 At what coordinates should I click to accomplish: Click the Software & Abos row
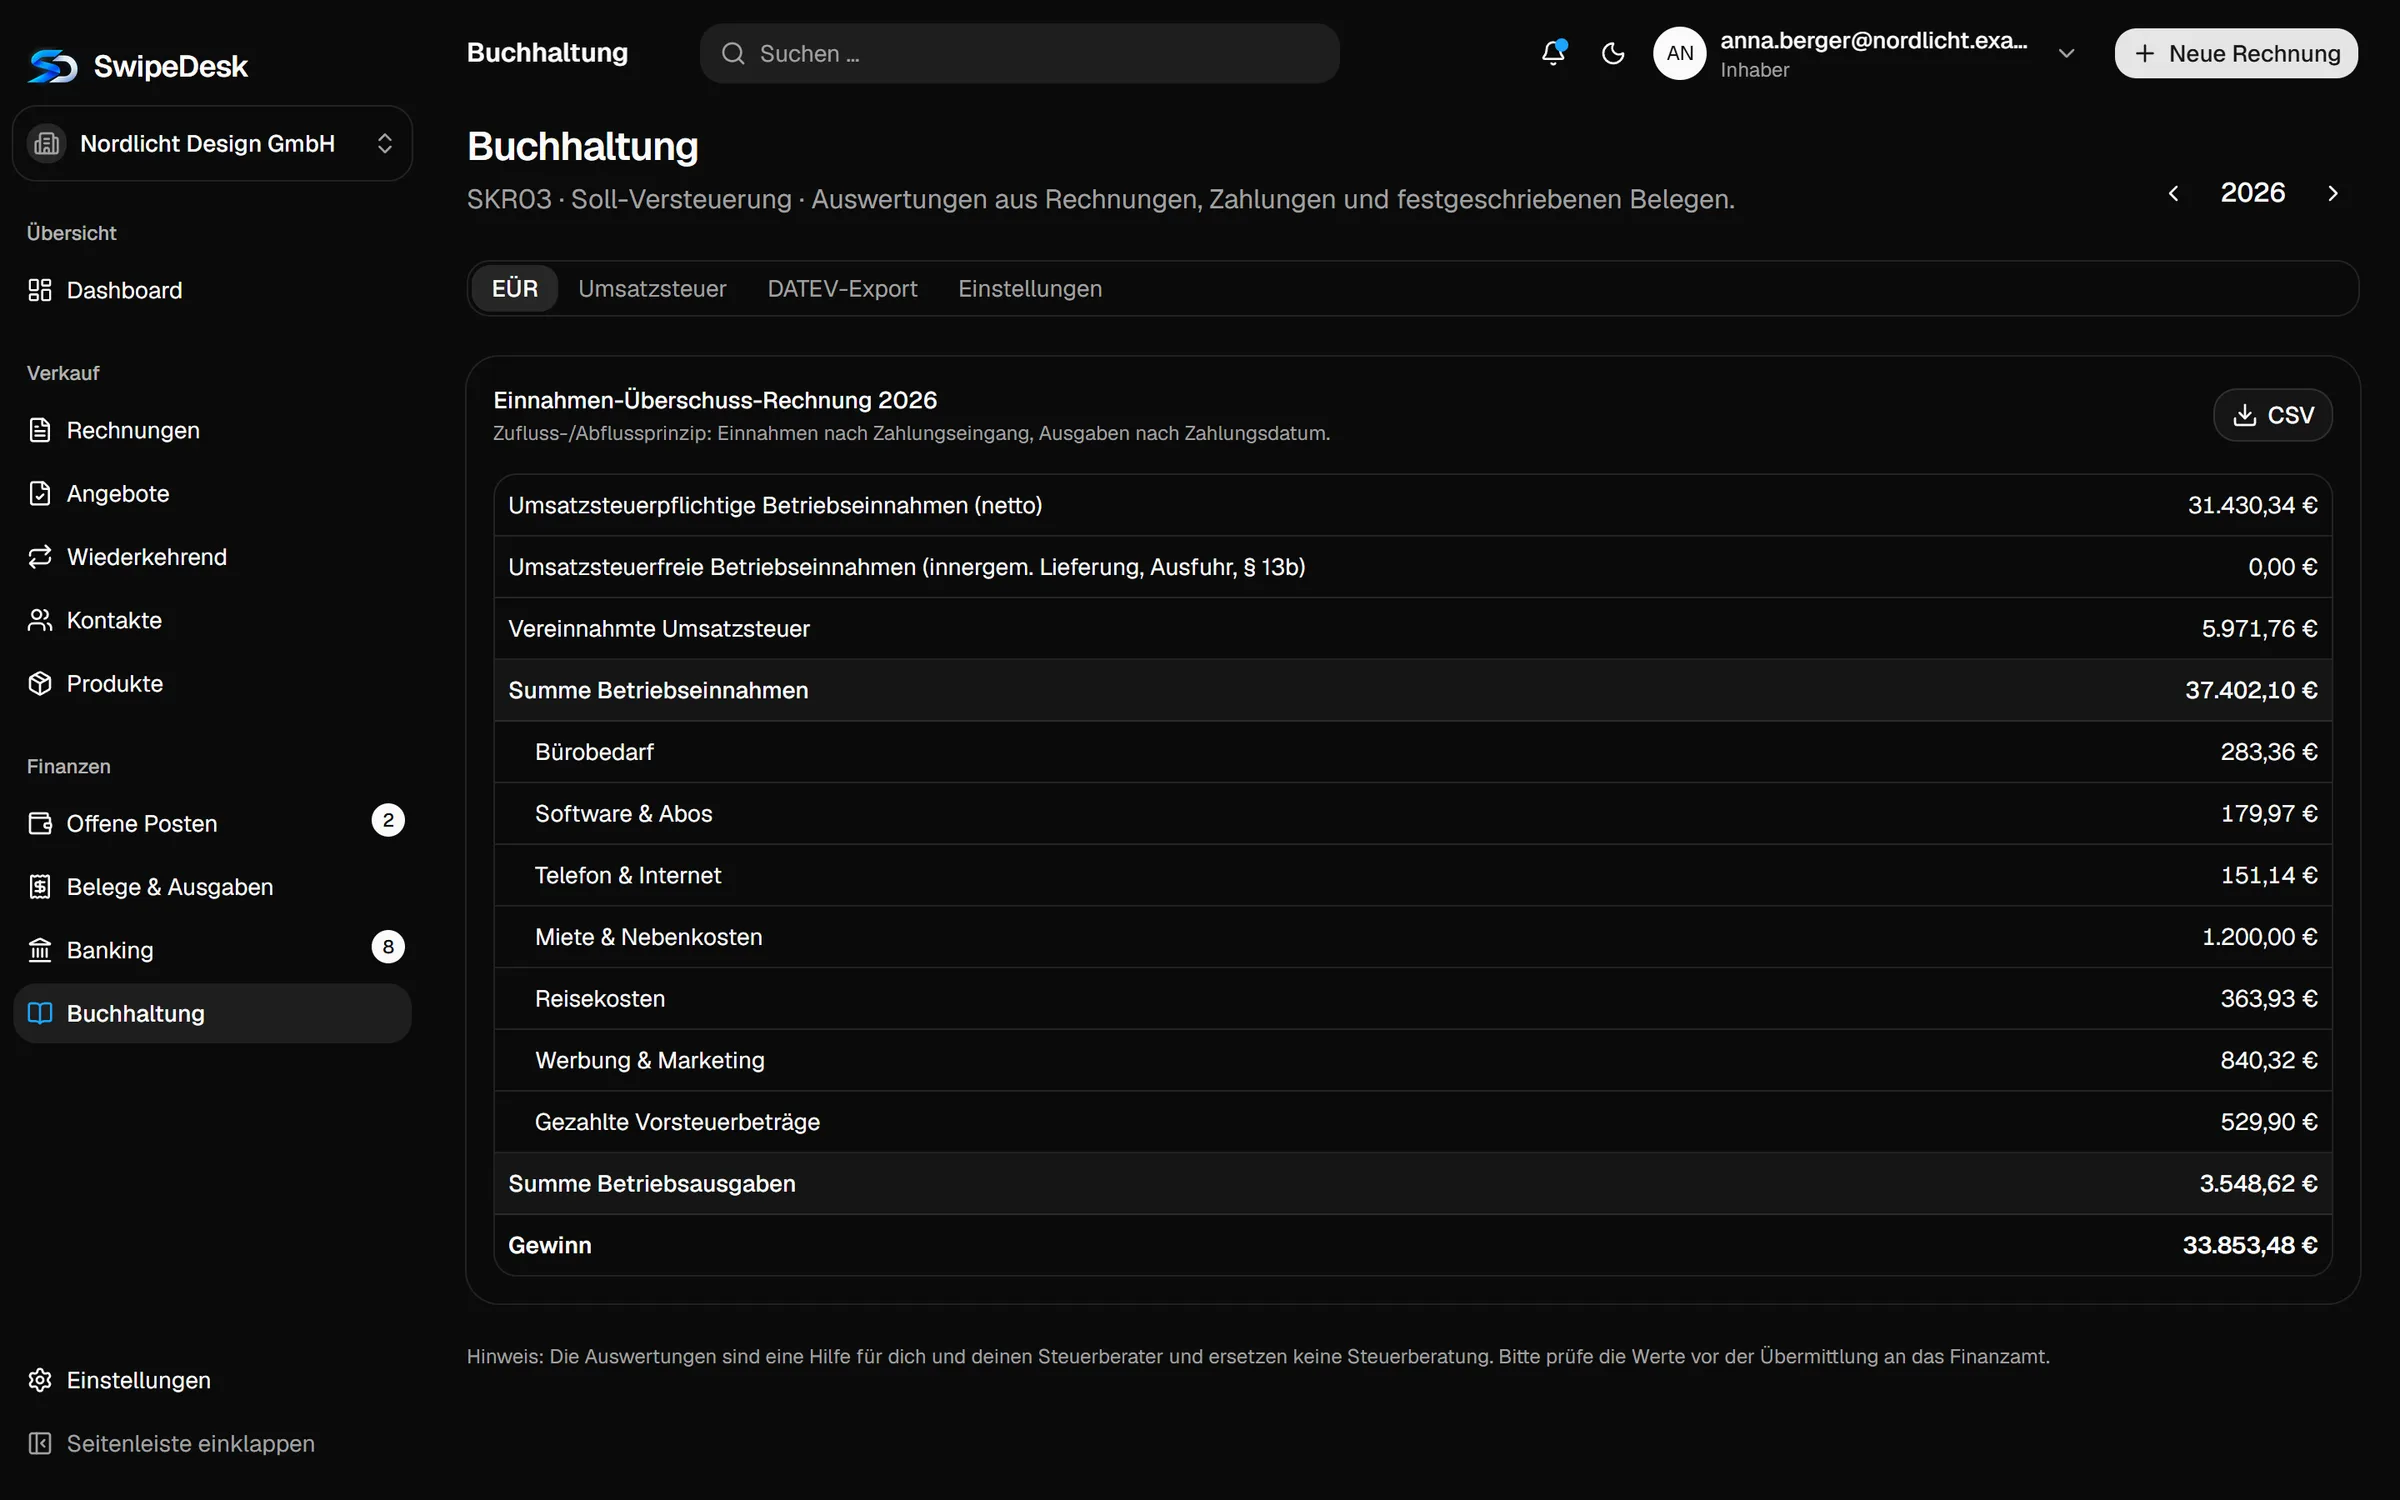tap(1413, 814)
